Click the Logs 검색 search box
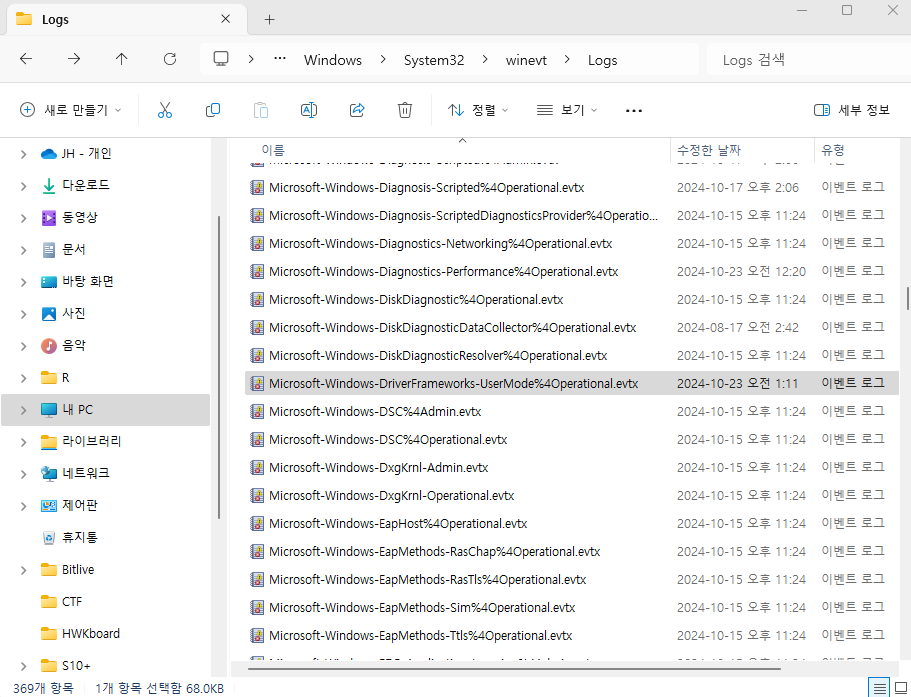Viewport: 911px width, 697px height. (808, 59)
